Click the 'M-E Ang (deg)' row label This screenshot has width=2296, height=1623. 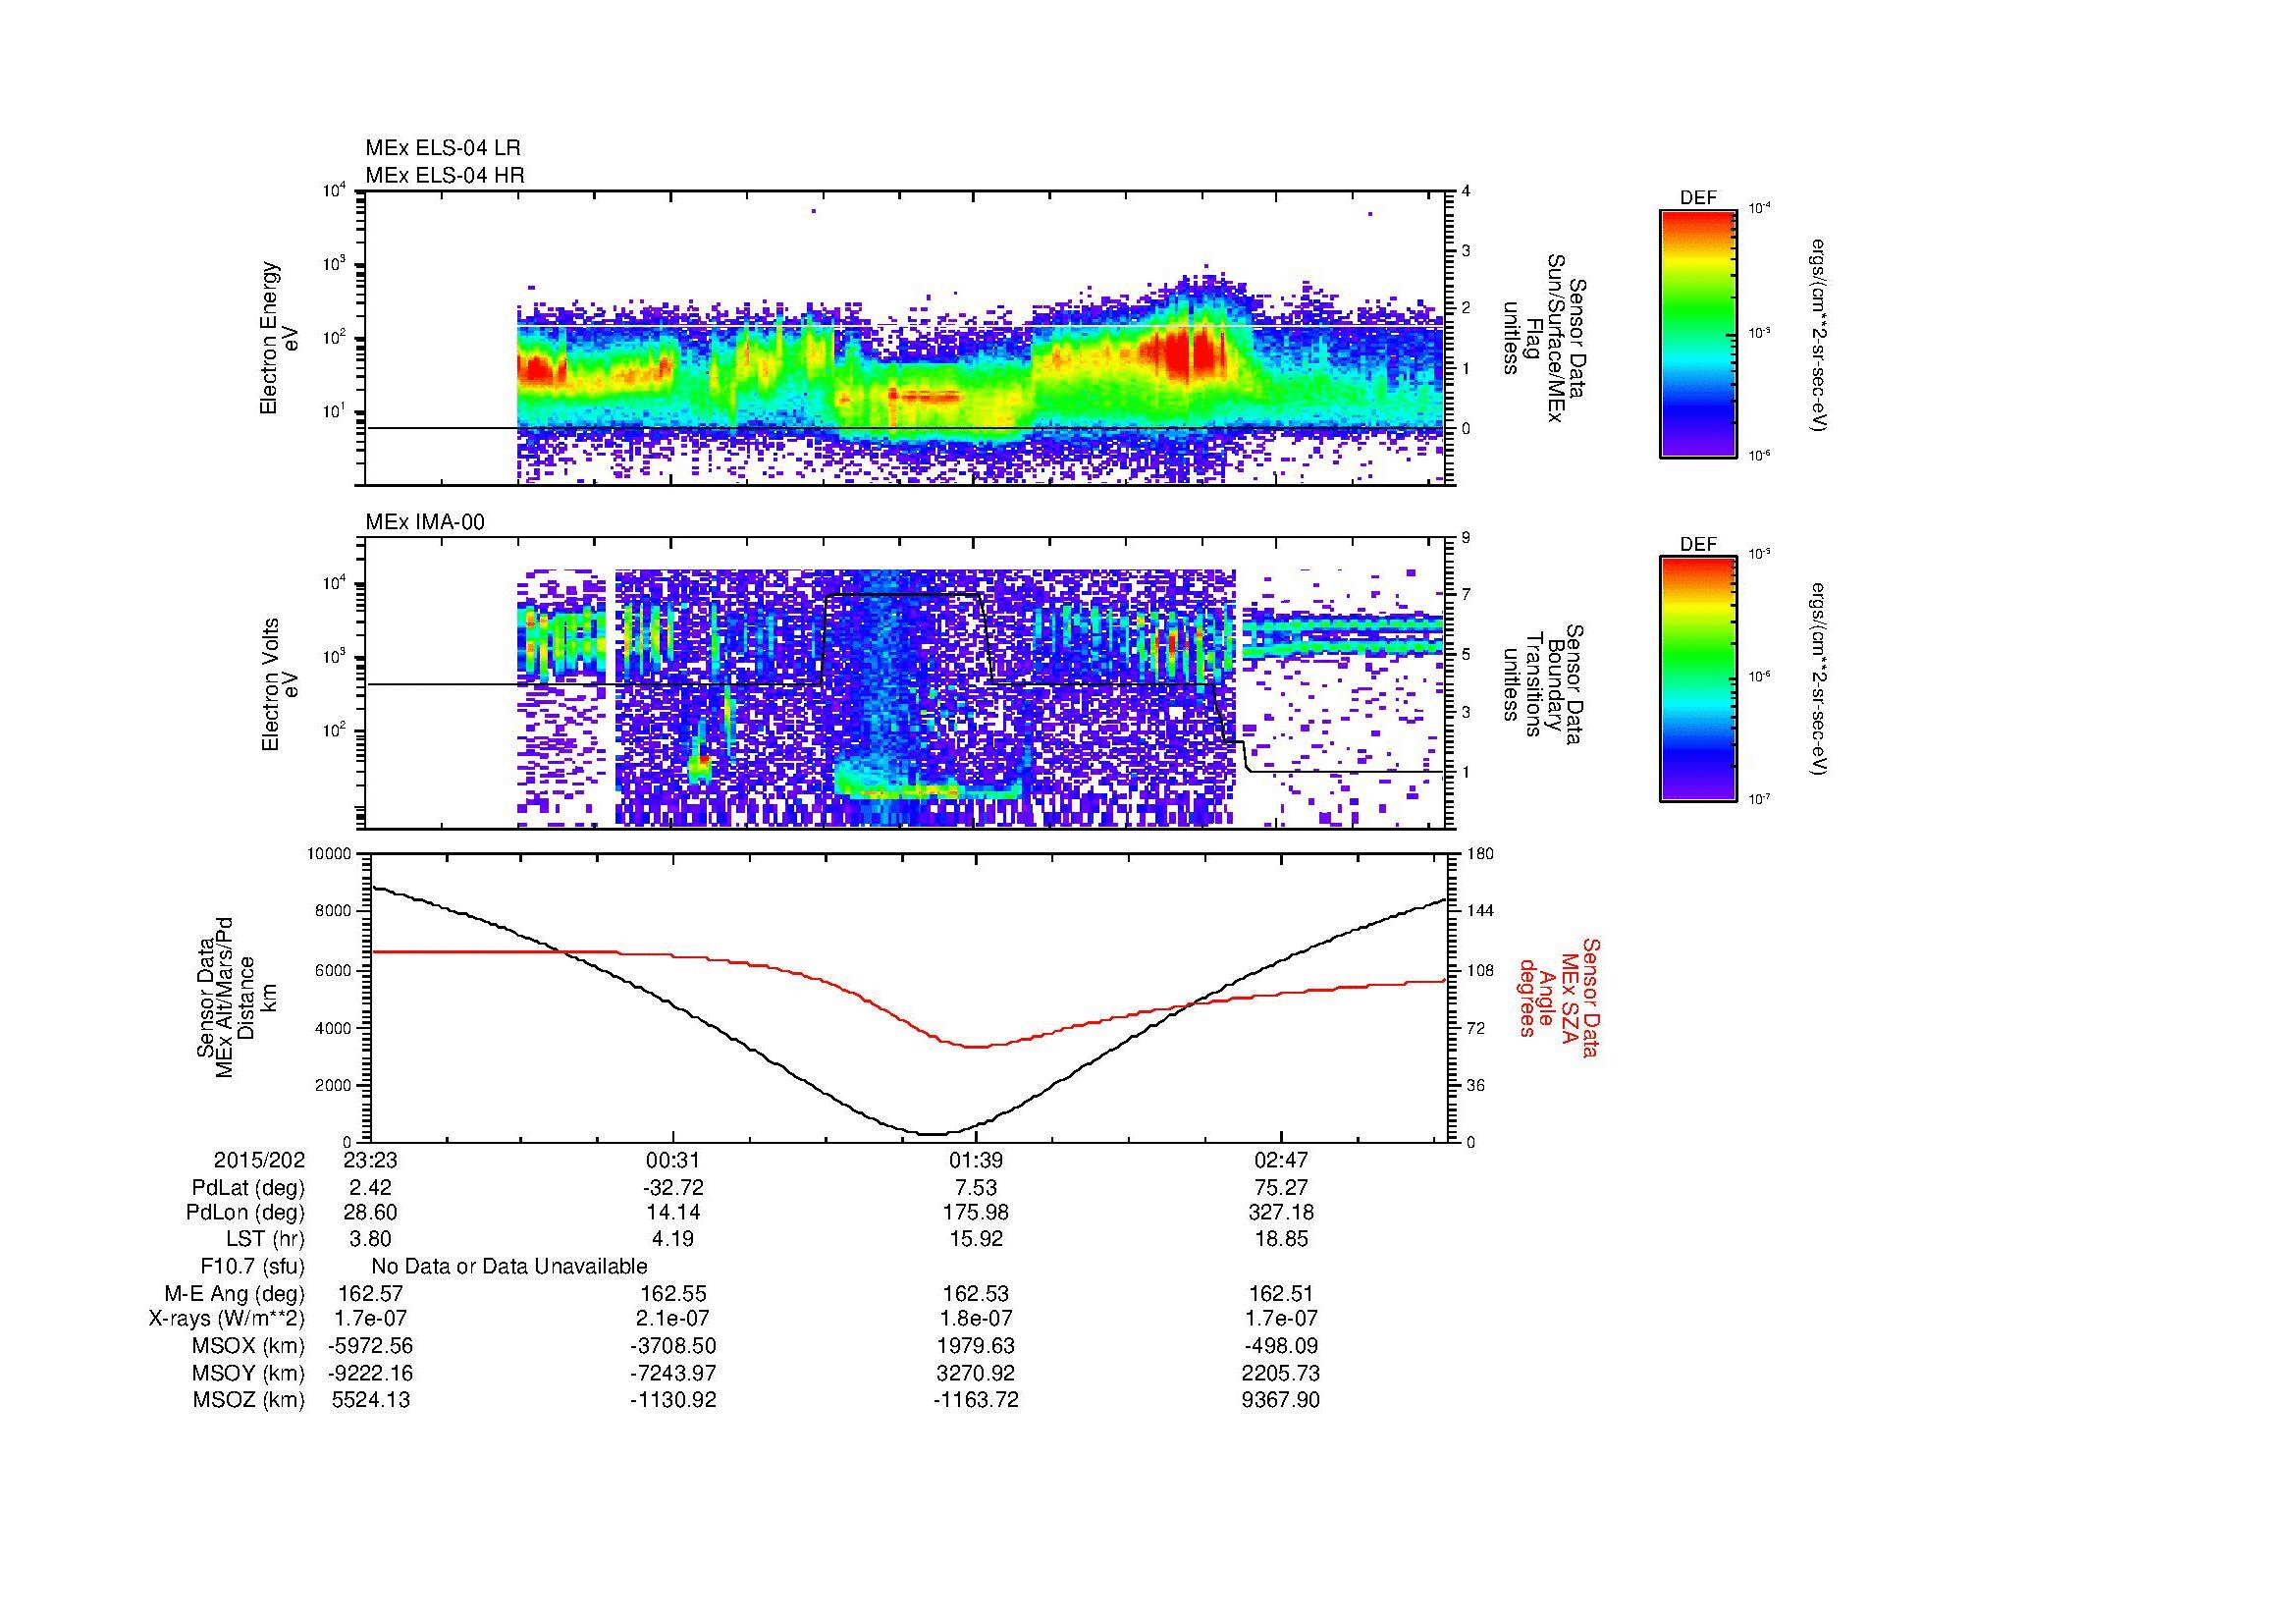235,1294
